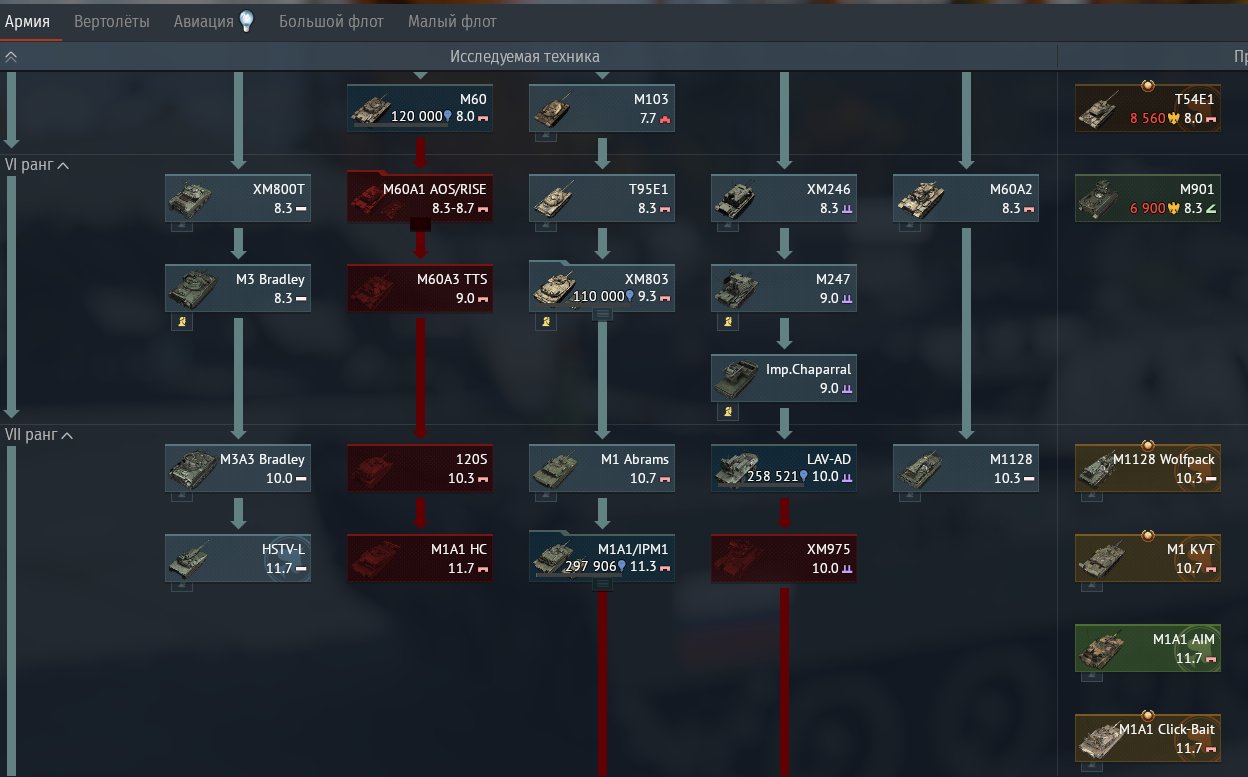Image resolution: width=1248 pixels, height=777 pixels.
Task: Select the M1A1 Click-Bait premium card
Action: (x=1148, y=737)
